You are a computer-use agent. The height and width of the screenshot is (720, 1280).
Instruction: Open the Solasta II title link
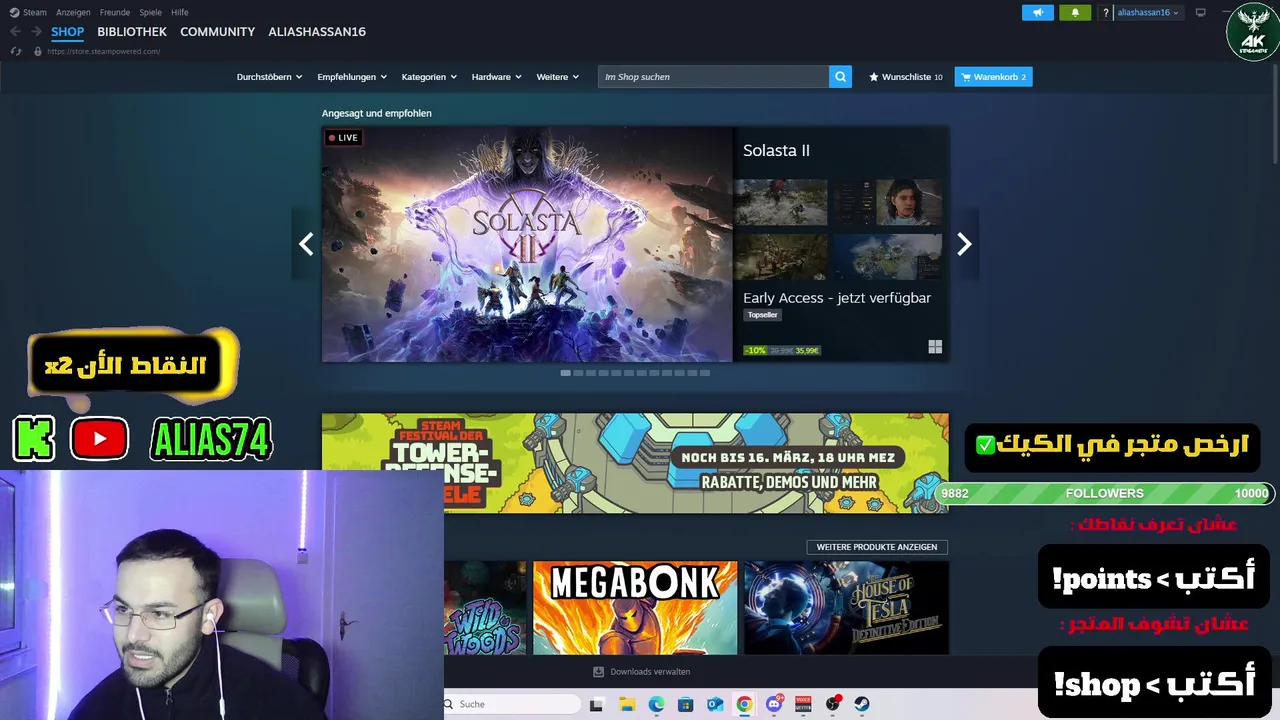coord(776,150)
